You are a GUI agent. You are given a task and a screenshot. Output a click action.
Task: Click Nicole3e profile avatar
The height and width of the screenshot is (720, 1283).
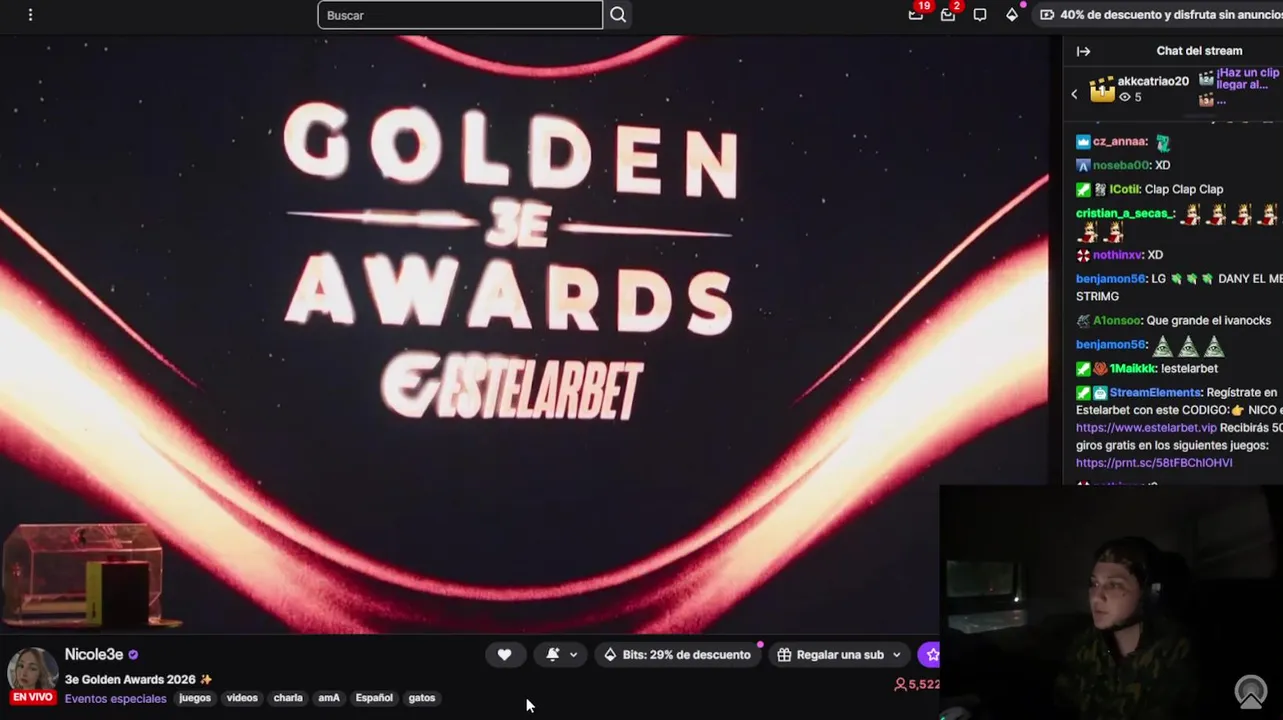click(x=32, y=668)
